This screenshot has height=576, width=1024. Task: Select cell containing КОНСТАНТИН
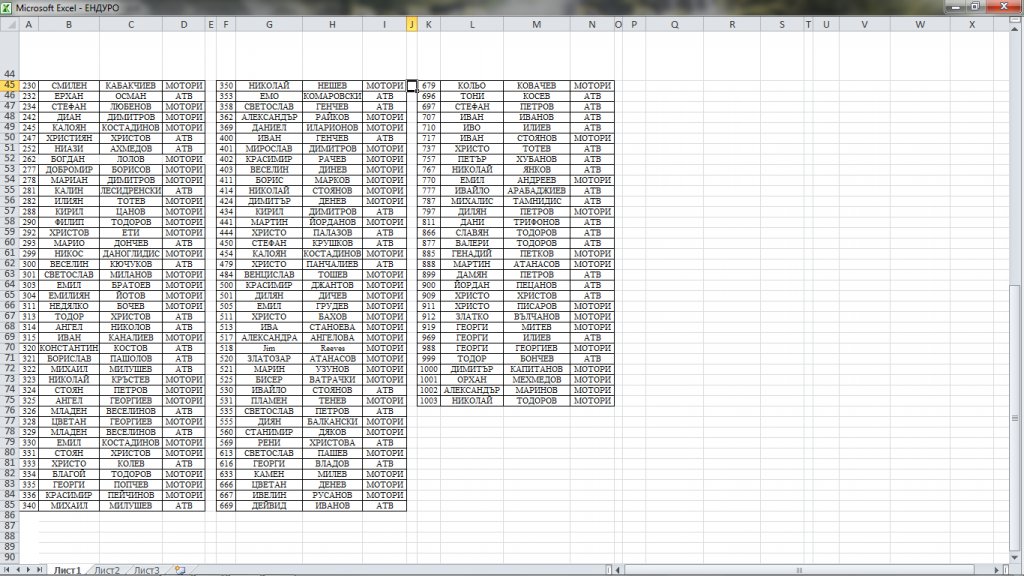coord(69,347)
